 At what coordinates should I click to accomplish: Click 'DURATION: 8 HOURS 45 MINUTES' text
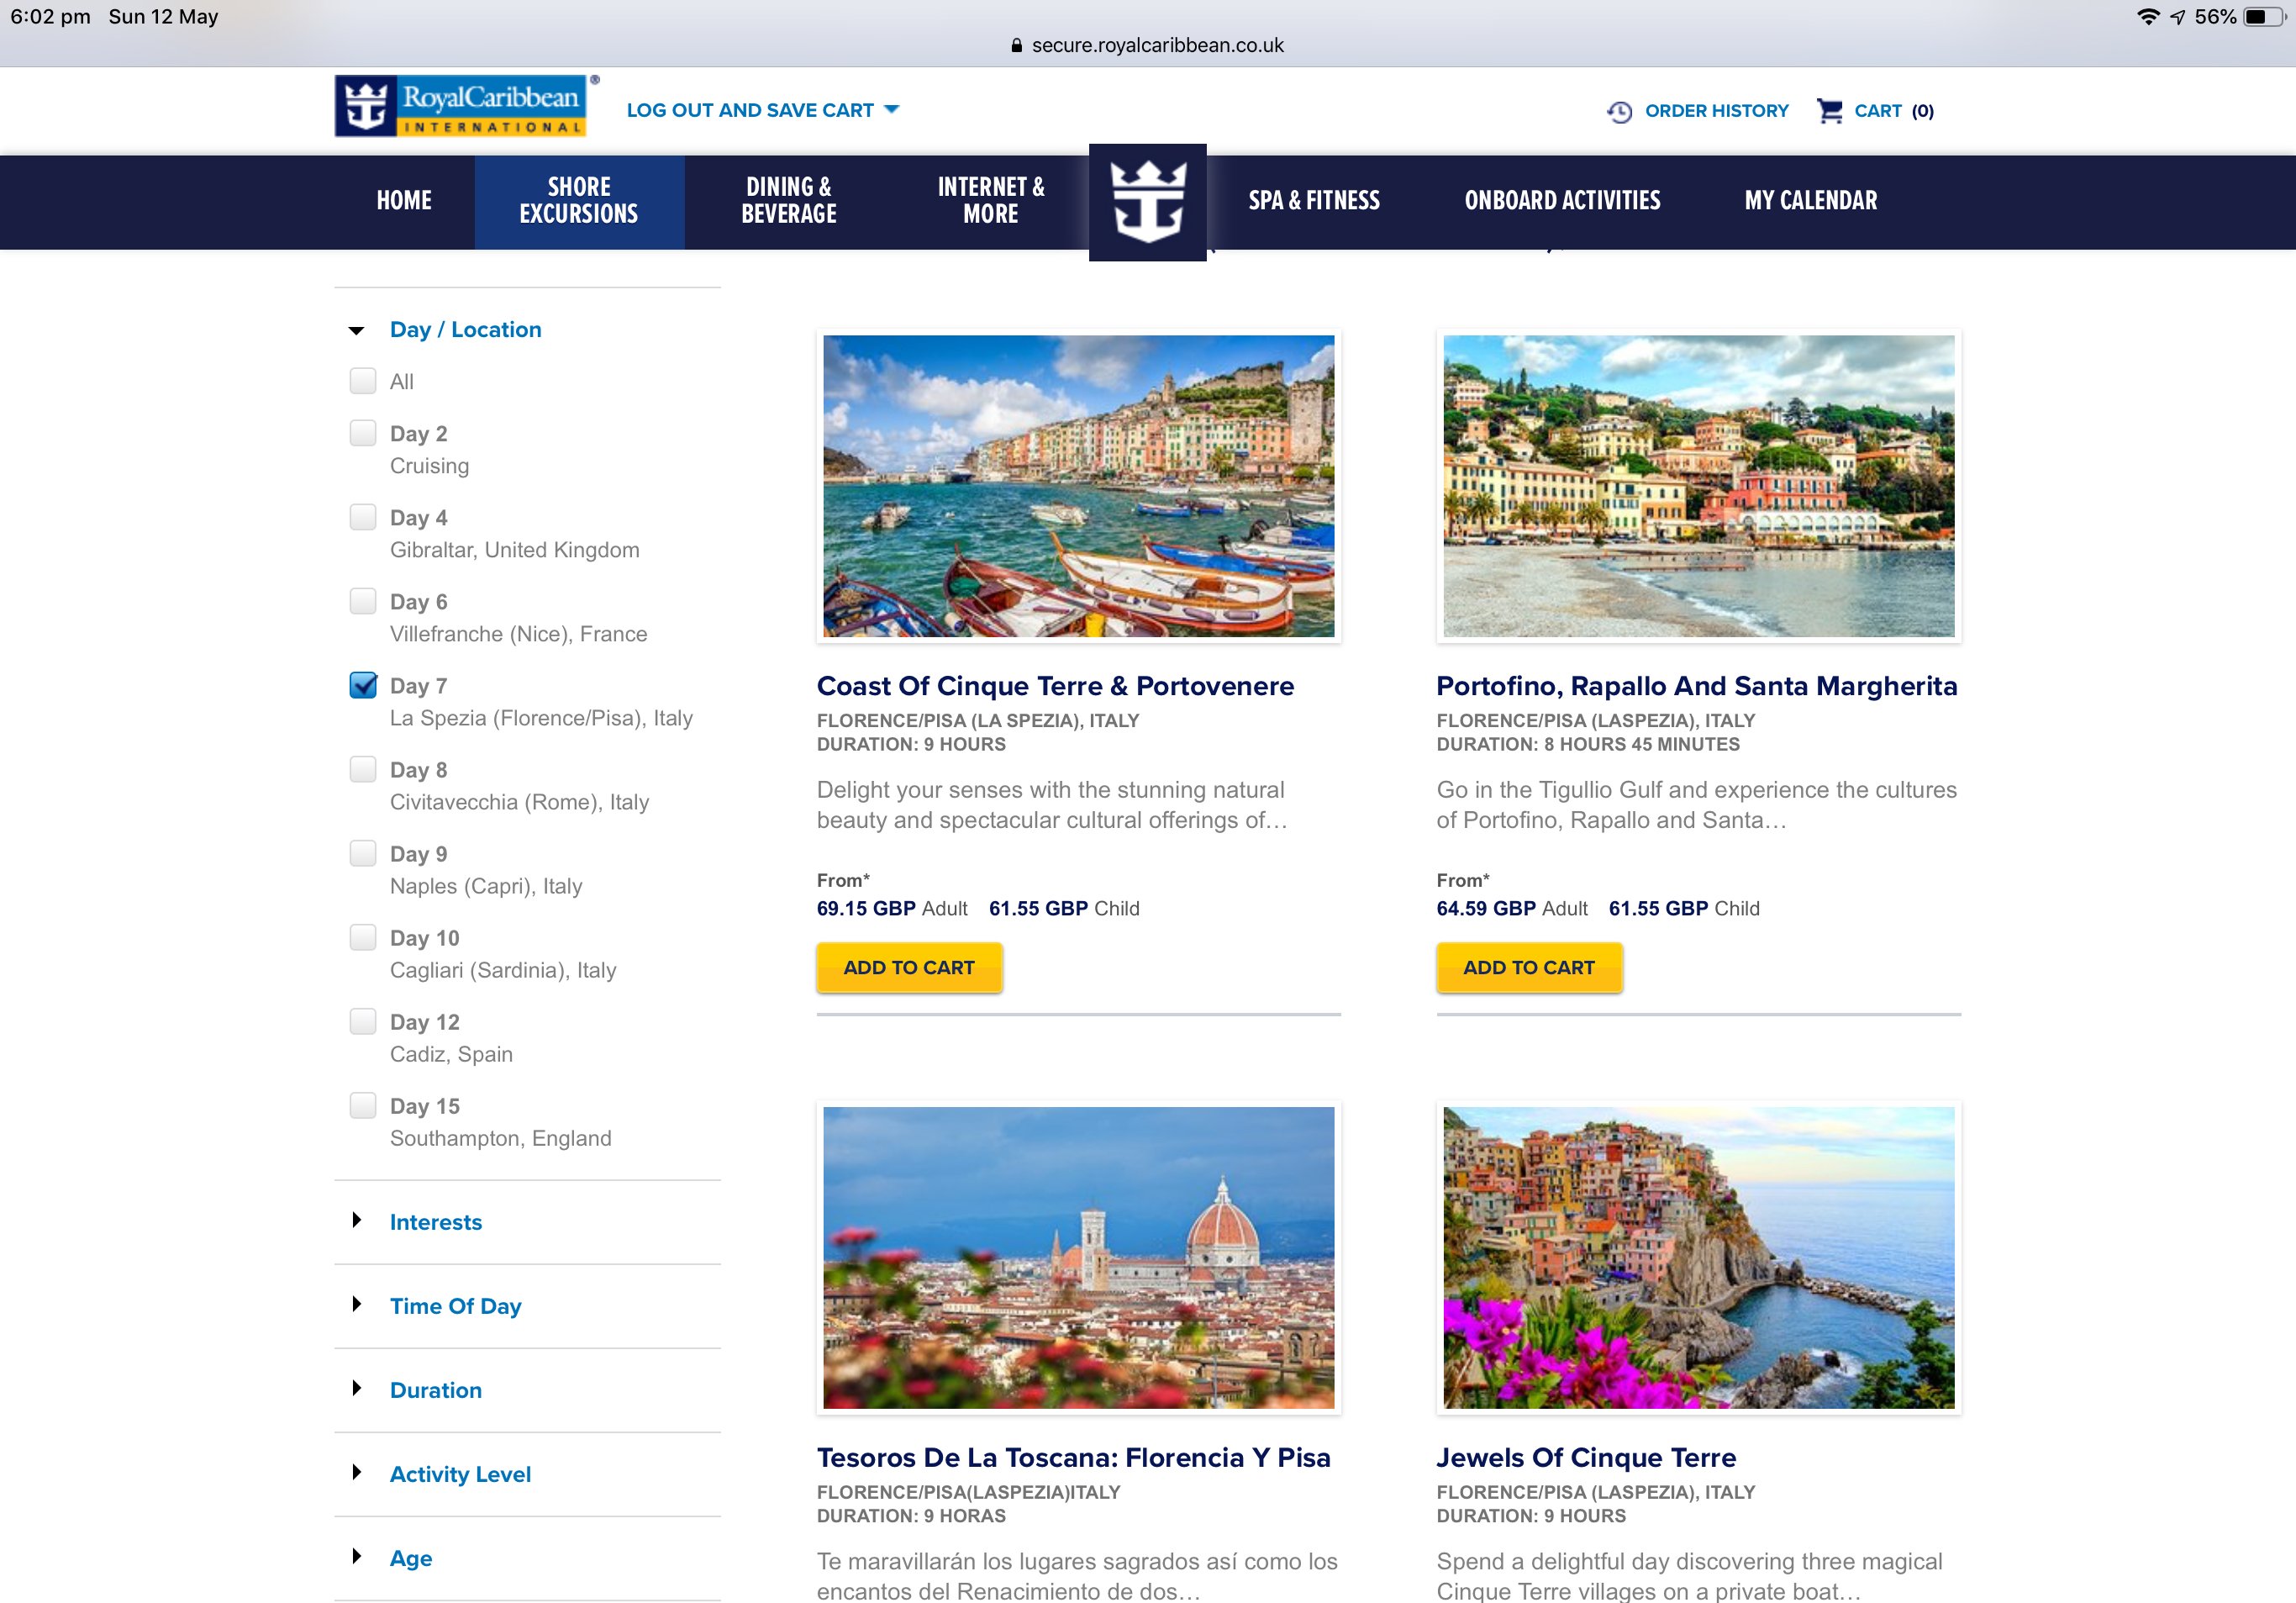pos(1588,744)
